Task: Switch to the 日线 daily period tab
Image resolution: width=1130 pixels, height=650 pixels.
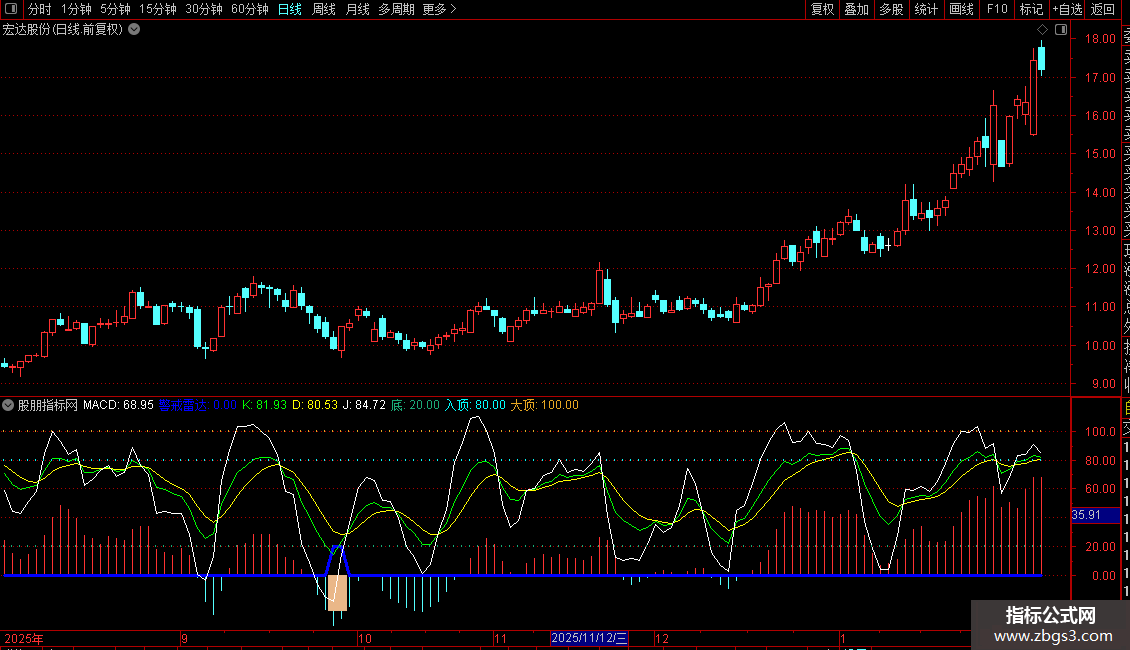Action: (290, 9)
